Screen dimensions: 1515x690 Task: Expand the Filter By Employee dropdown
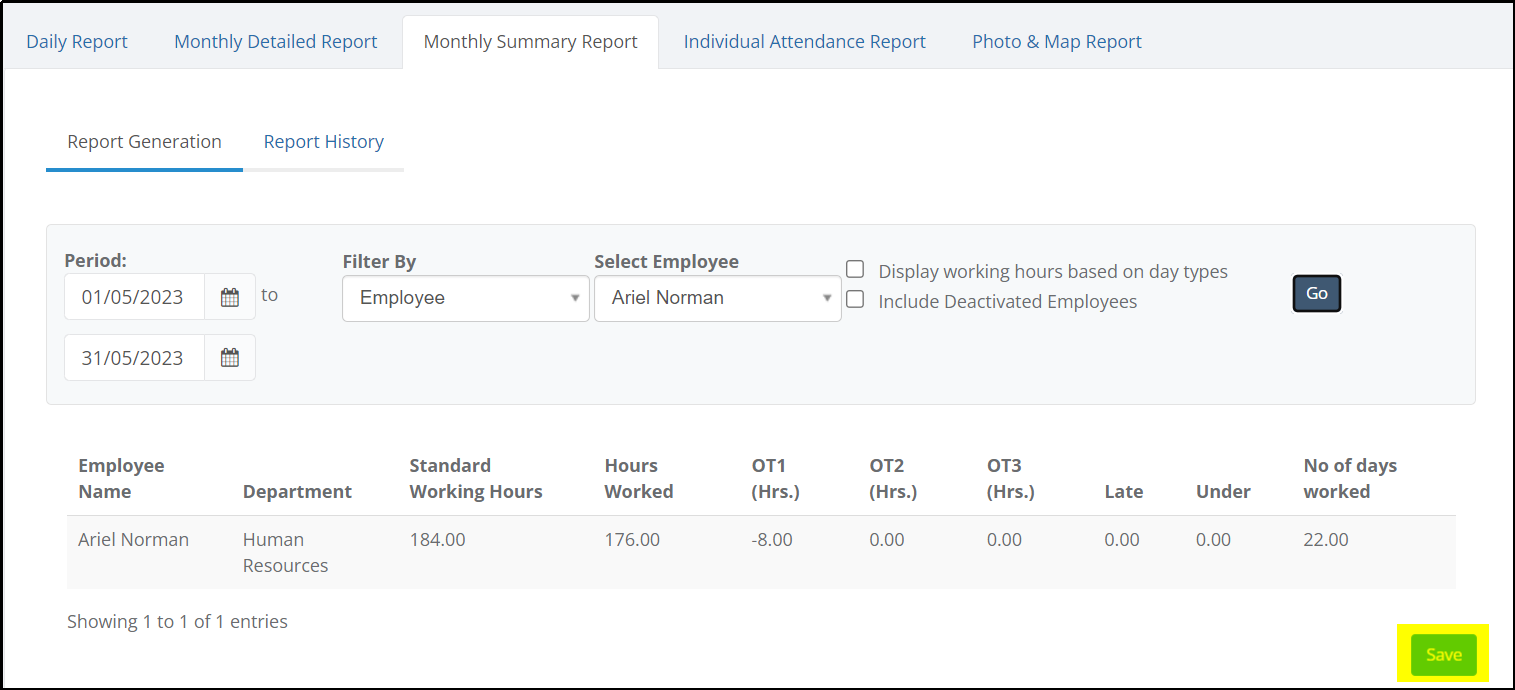point(466,298)
